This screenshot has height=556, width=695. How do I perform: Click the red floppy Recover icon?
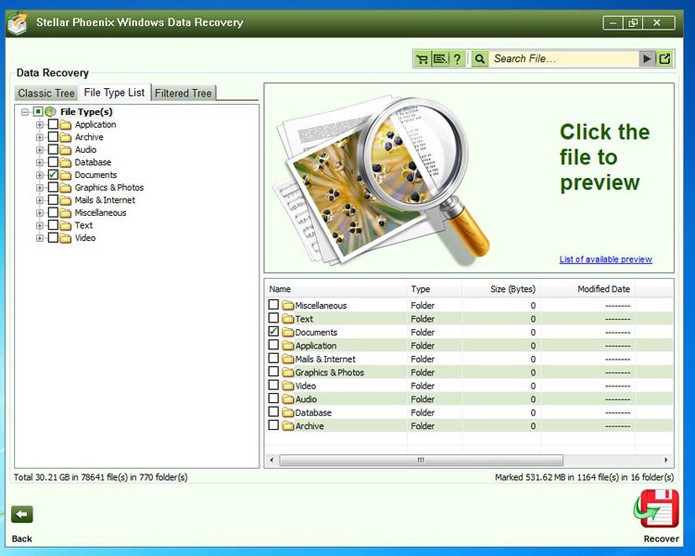pos(657,509)
